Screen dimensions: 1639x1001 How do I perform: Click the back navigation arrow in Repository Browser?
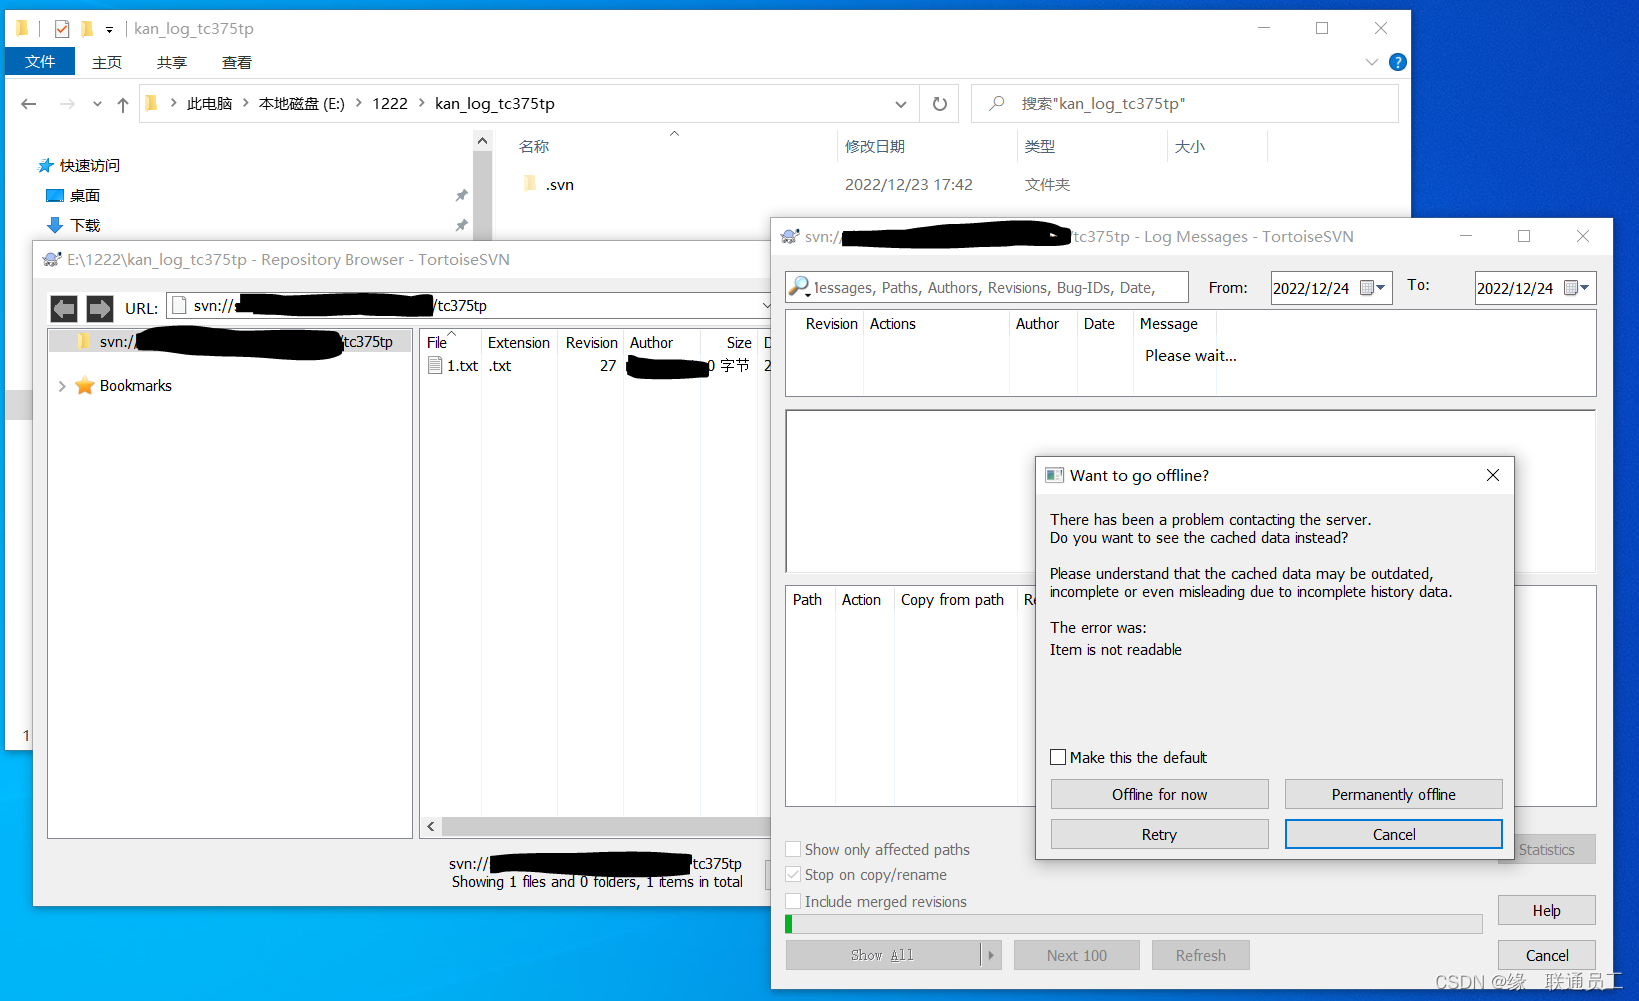pos(63,308)
